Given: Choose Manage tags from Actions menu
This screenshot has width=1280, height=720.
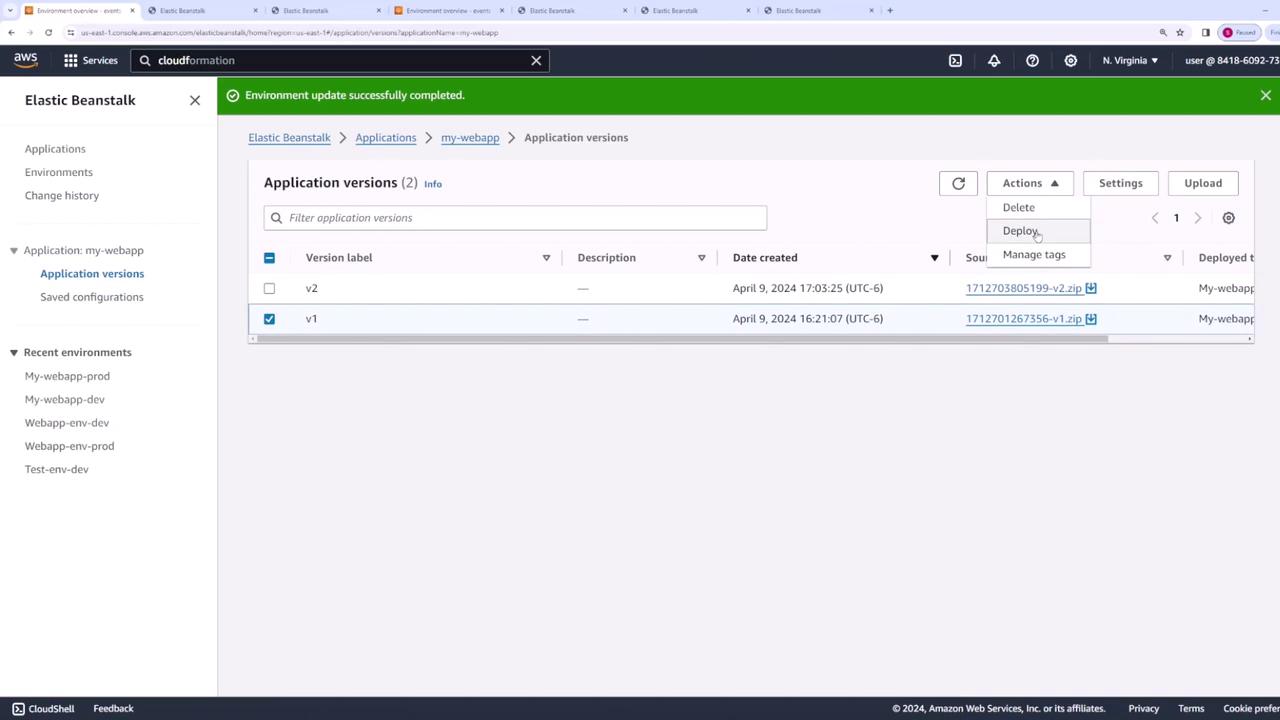Looking at the screenshot, I should coord(1038,254).
